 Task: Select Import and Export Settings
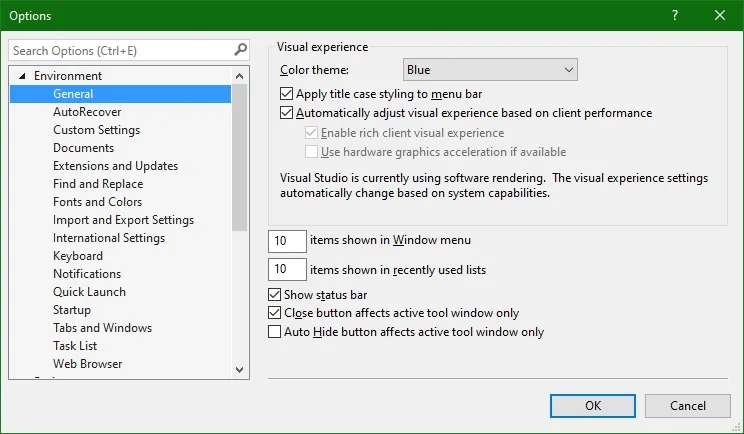[123, 220]
